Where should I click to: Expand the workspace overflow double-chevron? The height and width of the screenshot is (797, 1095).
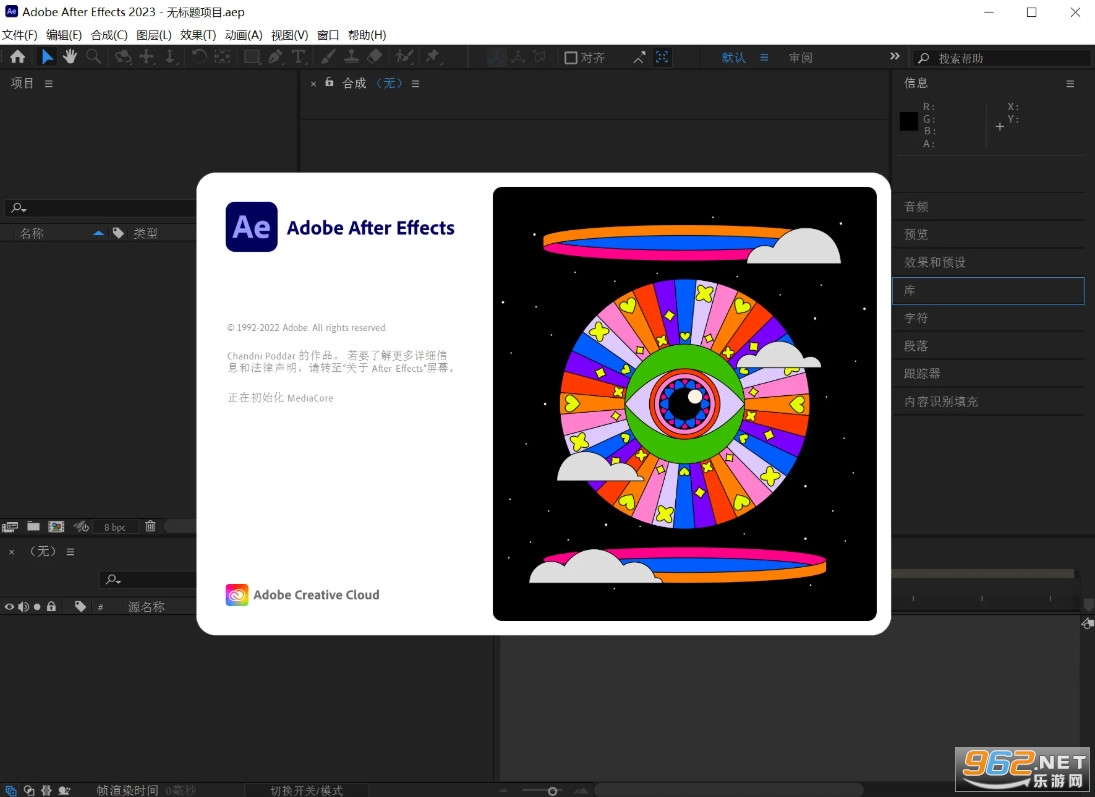(895, 57)
